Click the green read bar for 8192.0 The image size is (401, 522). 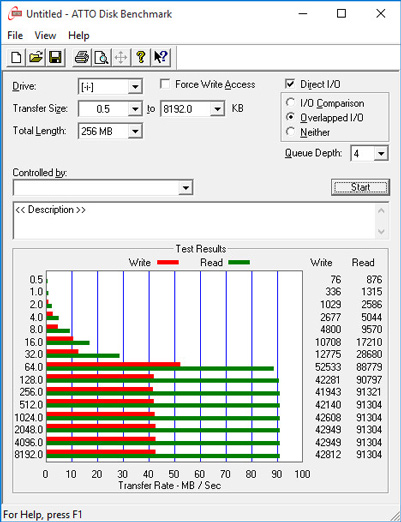(163, 456)
